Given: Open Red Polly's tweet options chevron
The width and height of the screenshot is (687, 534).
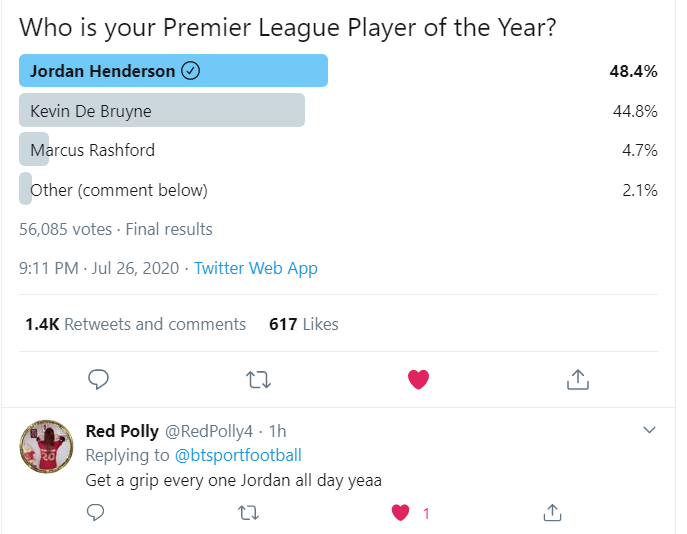Looking at the screenshot, I should point(649,430).
